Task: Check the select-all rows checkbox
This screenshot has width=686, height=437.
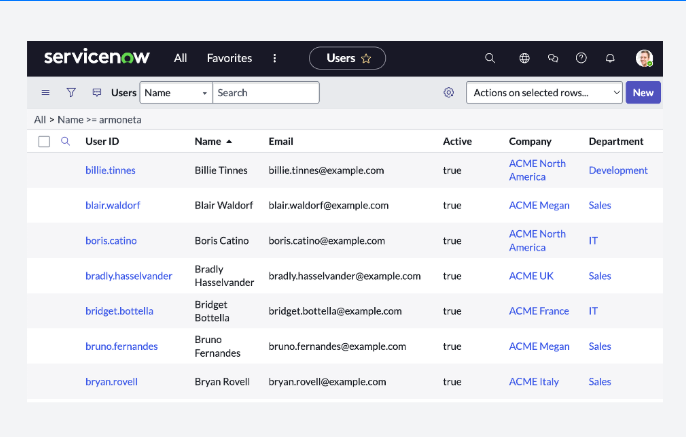Action: [x=44, y=141]
